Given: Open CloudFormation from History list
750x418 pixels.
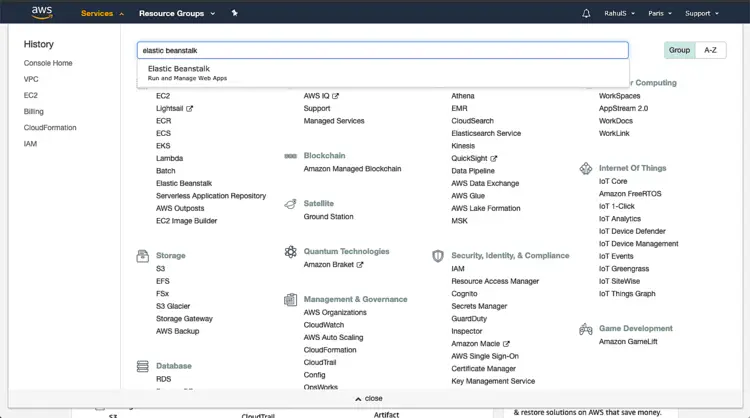Looking at the screenshot, I should pyautogui.click(x=50, y=128).
